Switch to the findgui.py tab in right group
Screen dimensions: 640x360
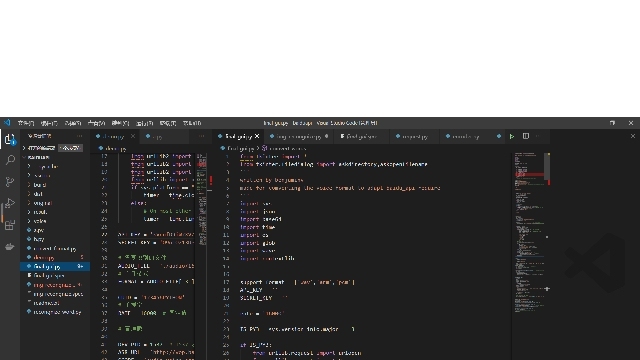point(239,136)
